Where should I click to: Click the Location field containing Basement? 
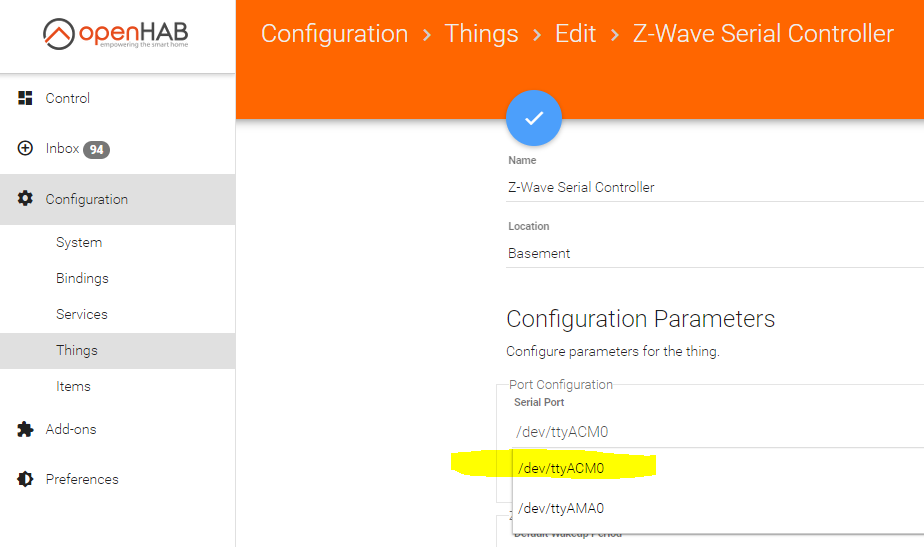pyautogui.click(x=715, y=253)
